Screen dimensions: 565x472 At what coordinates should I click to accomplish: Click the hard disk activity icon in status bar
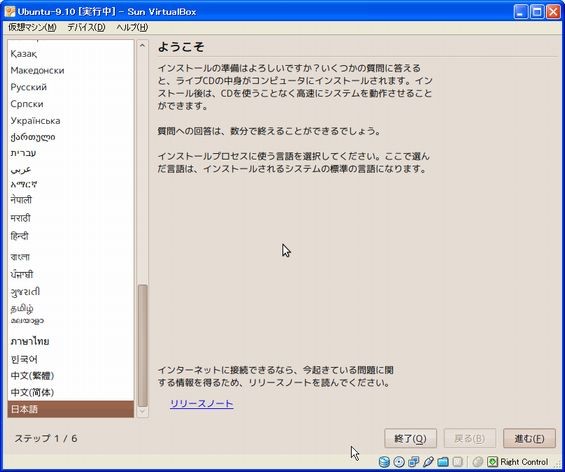pos(384,462)
